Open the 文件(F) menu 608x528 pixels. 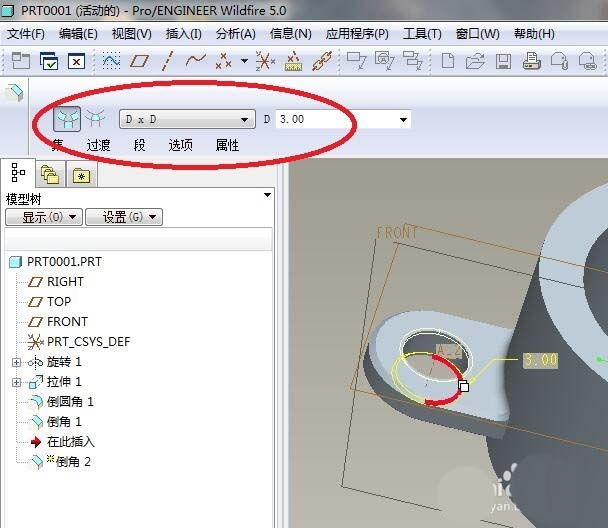[x=26, y=34]
